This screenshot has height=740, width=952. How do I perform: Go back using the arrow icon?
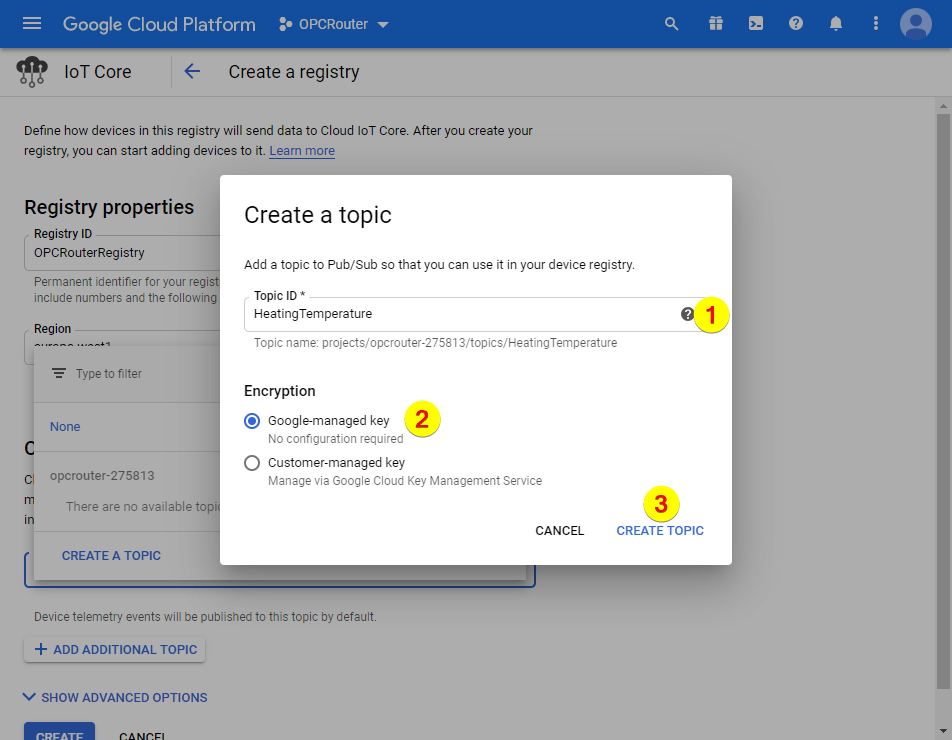tap(192, 72)
